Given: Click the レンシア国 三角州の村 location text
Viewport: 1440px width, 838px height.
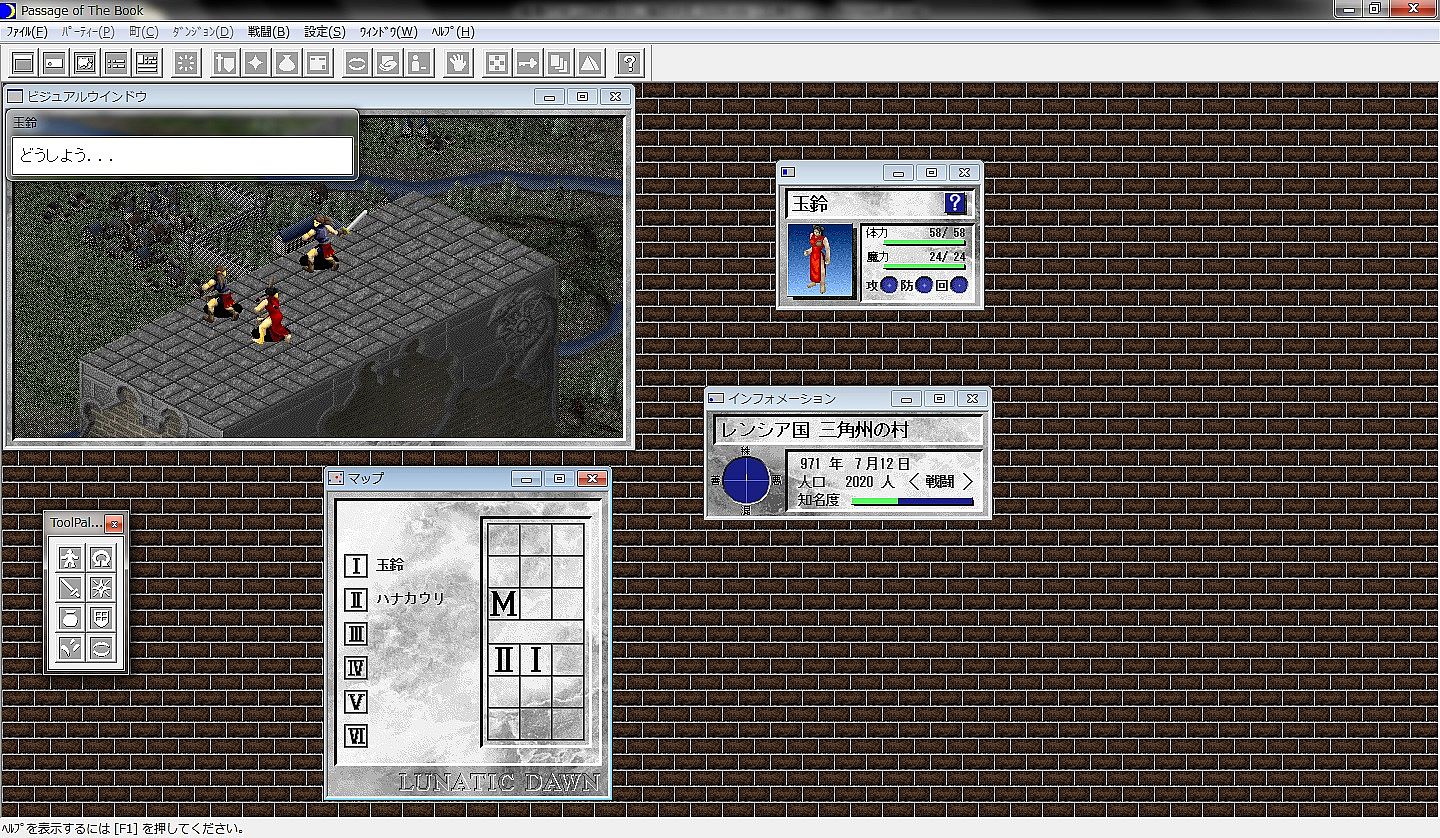Looking at the screenshot, I should pos(814,431).
